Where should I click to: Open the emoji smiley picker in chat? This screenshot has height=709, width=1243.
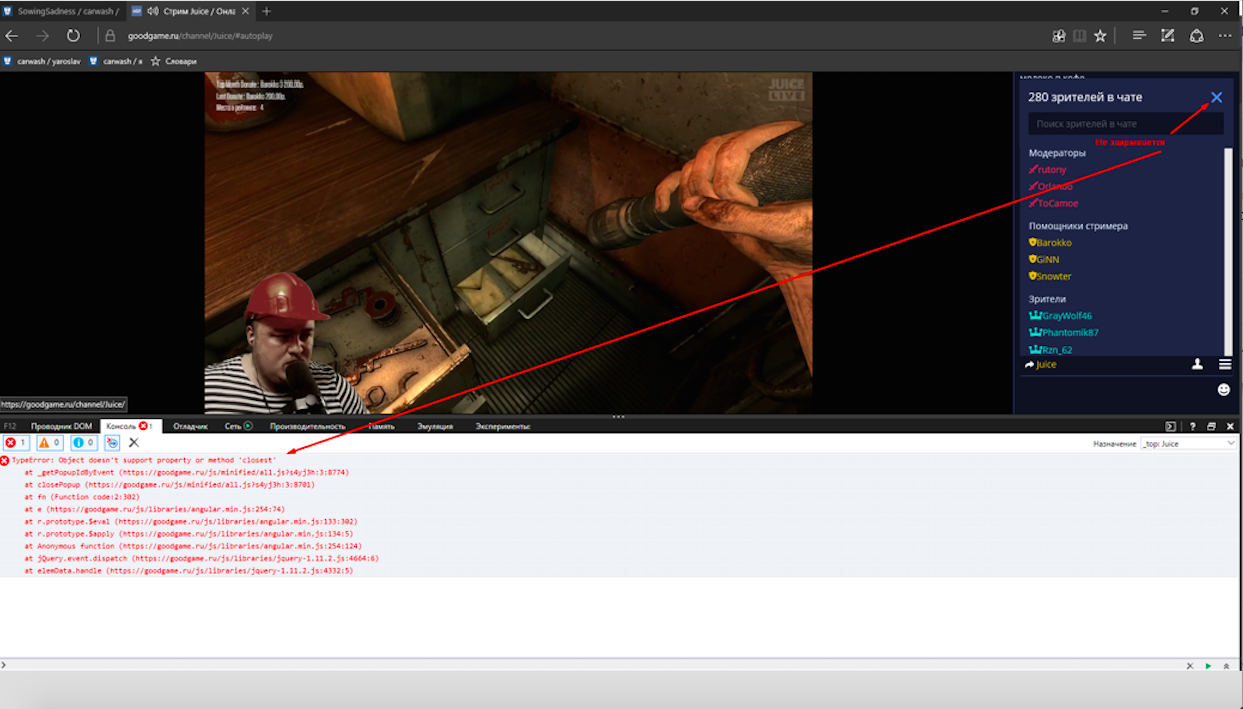(x=1224, y=390)
